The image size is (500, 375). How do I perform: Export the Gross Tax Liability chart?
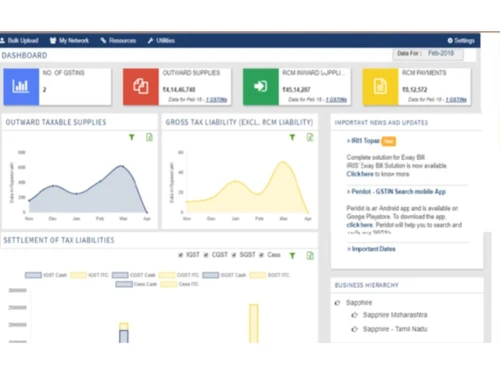310,137
